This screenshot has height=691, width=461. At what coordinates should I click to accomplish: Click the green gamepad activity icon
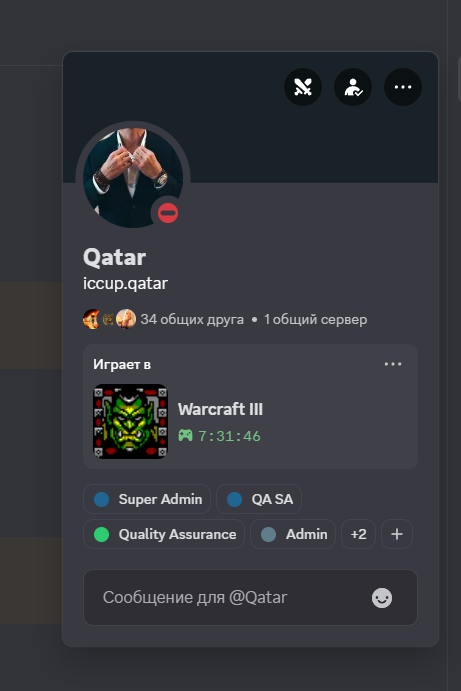pyautogui.click(x=185, y=436)
